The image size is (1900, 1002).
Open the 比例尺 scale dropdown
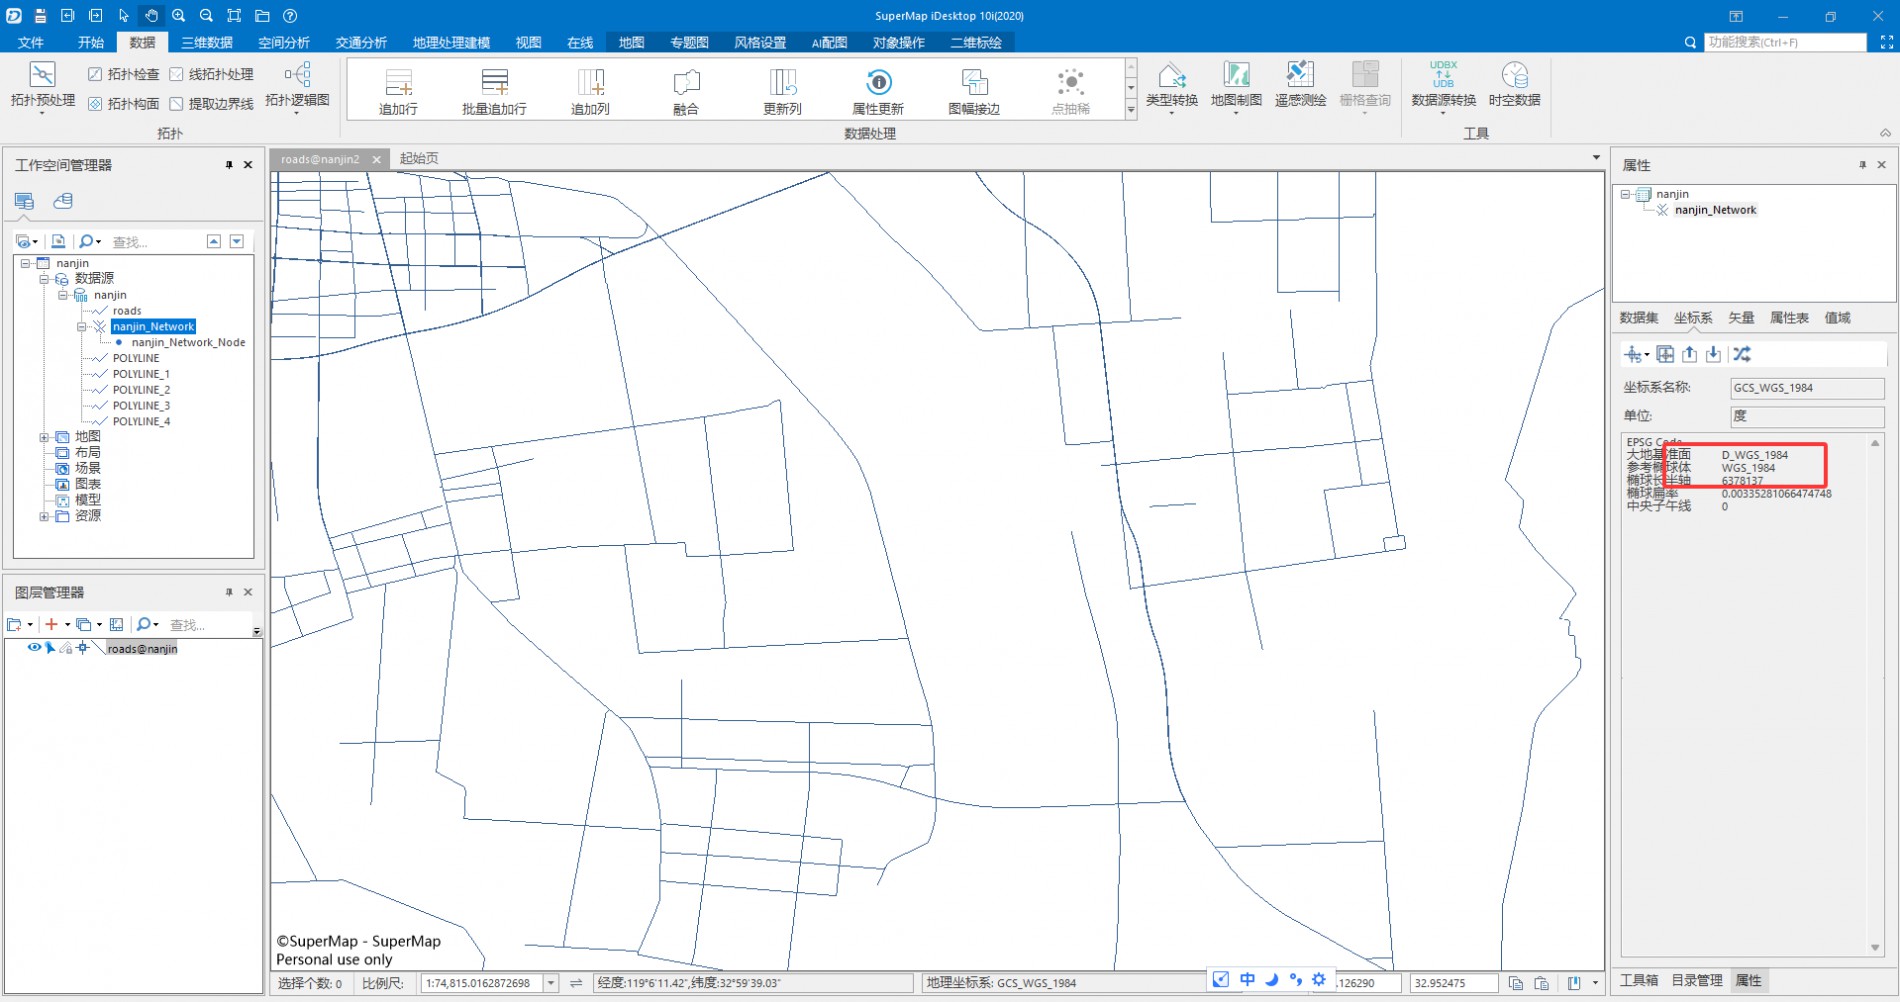550,983
